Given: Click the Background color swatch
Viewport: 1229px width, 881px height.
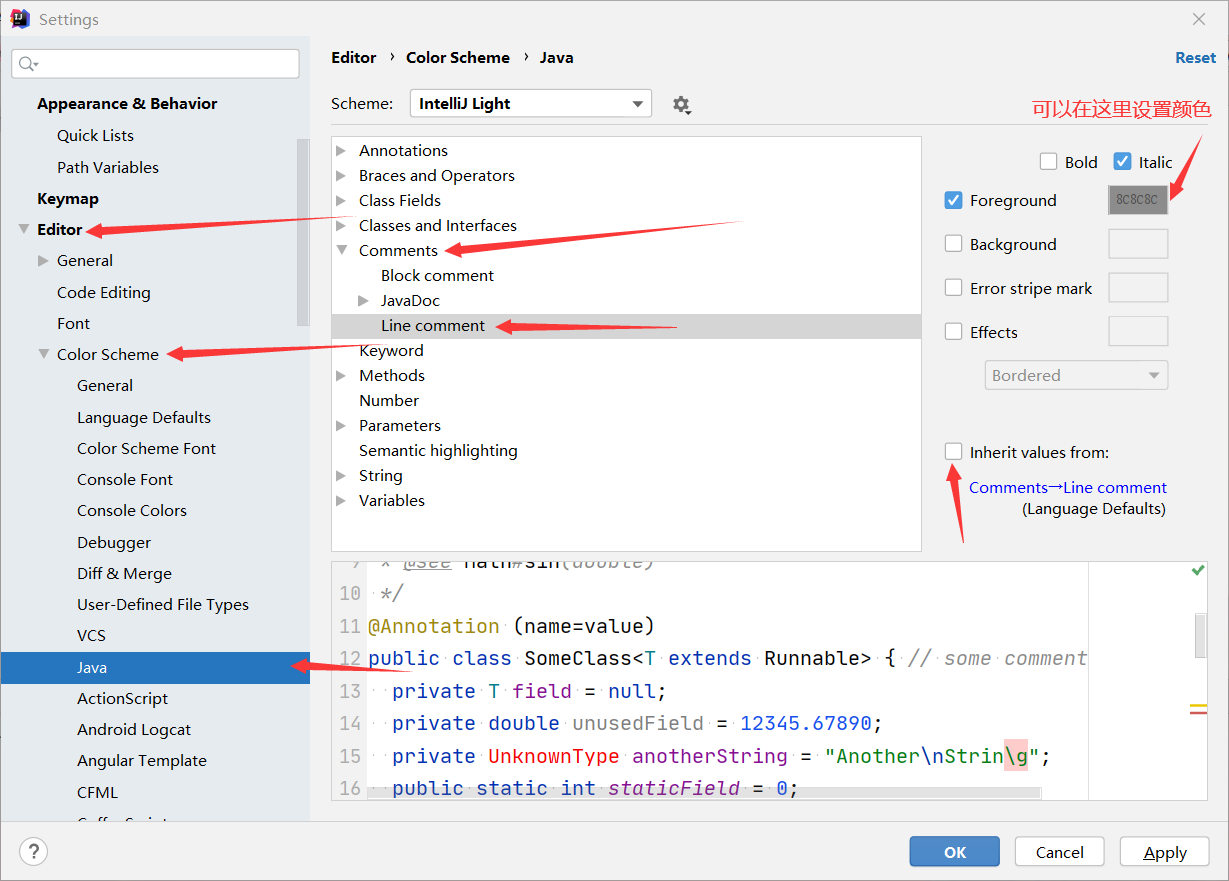Looking at the screenshot, I should tap(1138, 244).
